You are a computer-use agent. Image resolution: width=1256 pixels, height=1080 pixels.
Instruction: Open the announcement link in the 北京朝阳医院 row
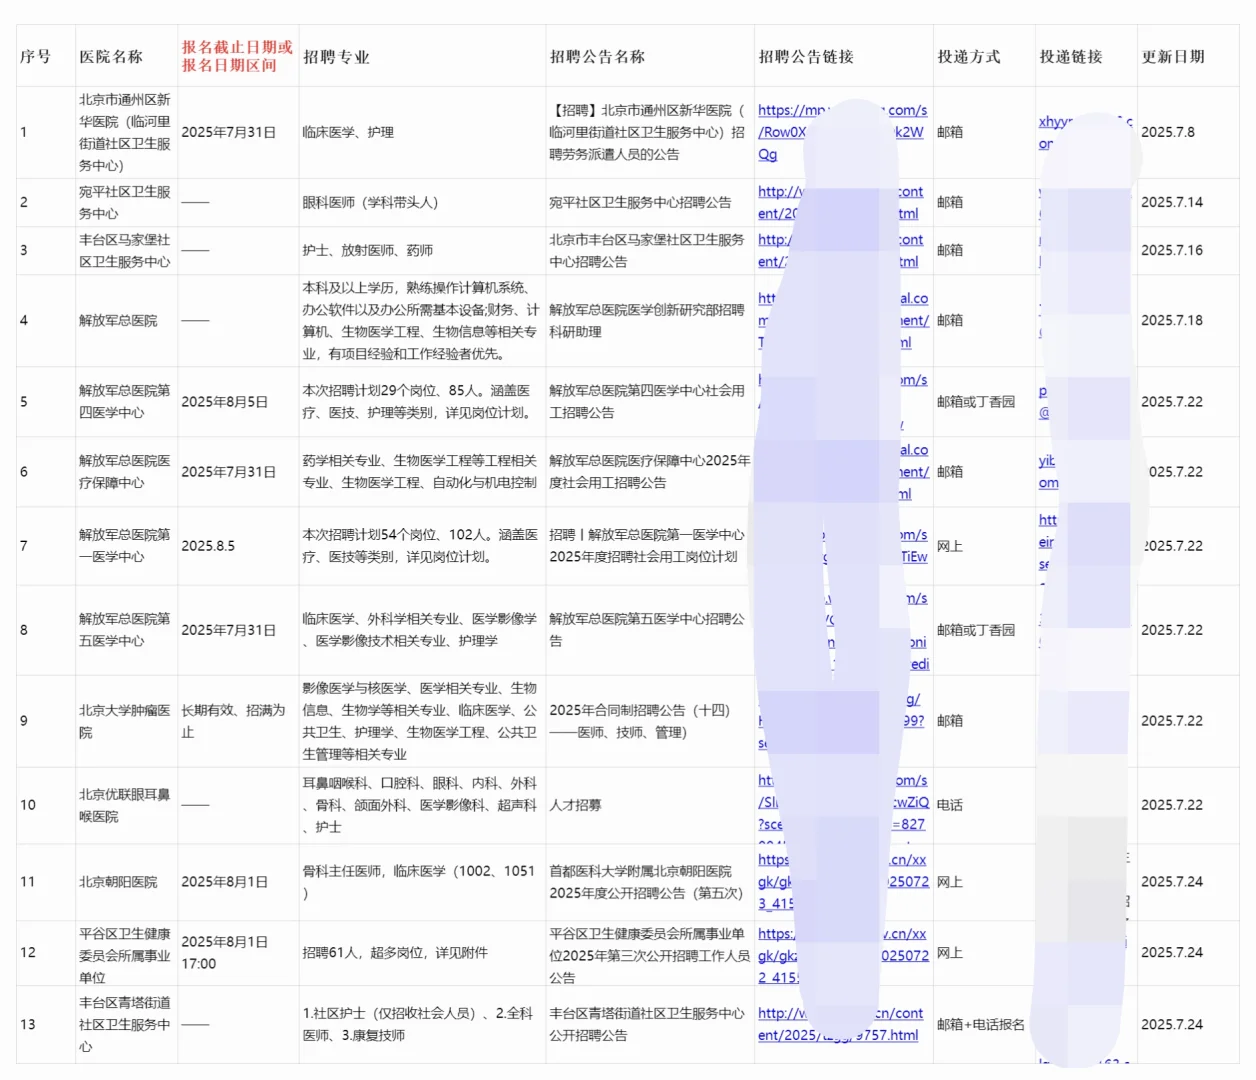point(842,881)
